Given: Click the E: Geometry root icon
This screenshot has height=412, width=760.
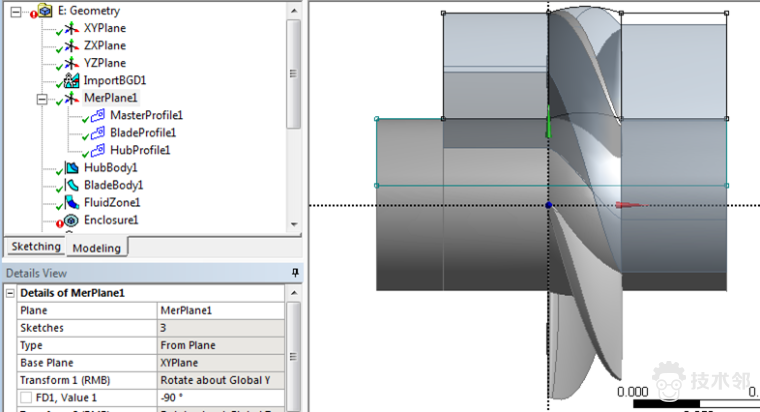Looking at the screenshot, I should coord(45,10).
